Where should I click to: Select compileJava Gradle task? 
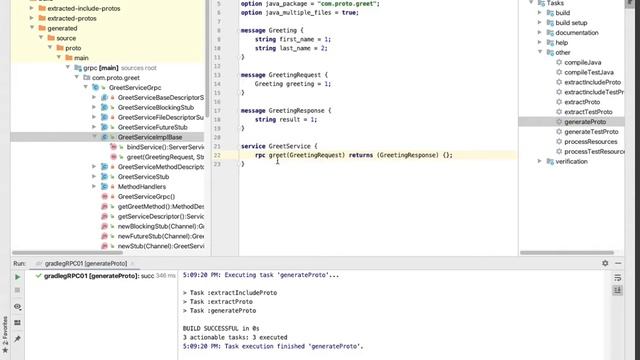tap(582, 62)
